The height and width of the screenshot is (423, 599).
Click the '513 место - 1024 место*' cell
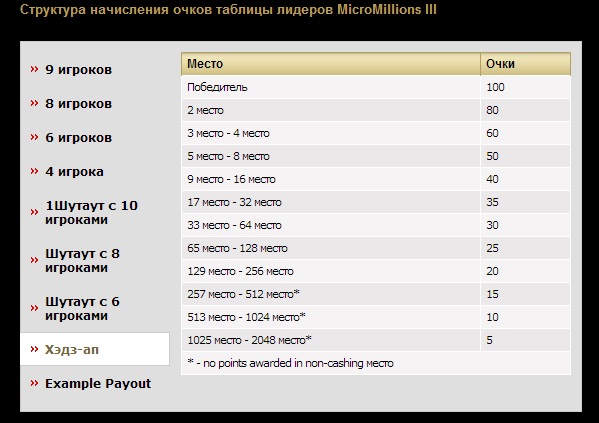(x=331, y=317)
